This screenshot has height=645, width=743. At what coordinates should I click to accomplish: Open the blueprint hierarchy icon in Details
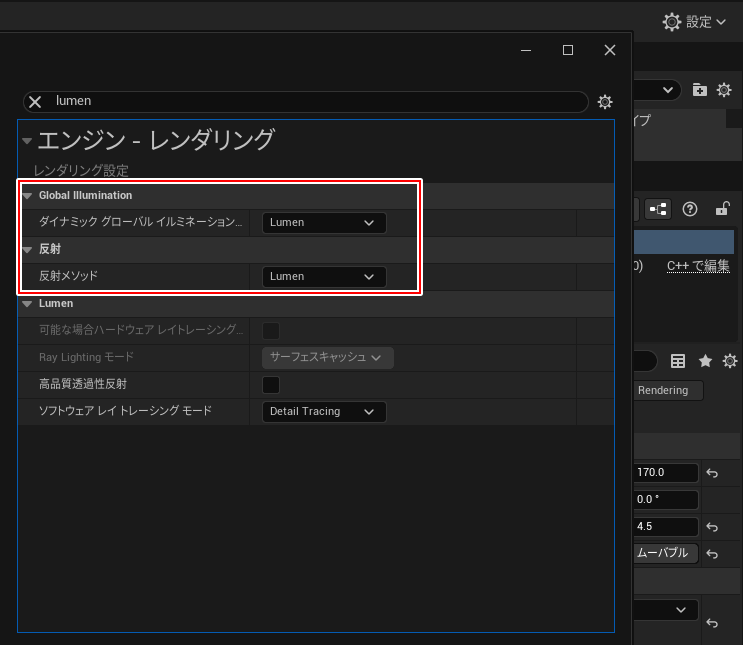658,209
